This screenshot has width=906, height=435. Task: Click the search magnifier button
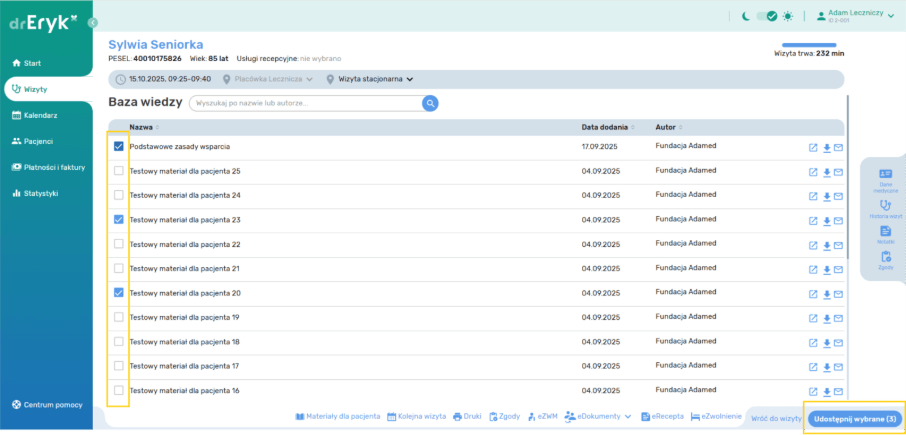coord(430,103)
